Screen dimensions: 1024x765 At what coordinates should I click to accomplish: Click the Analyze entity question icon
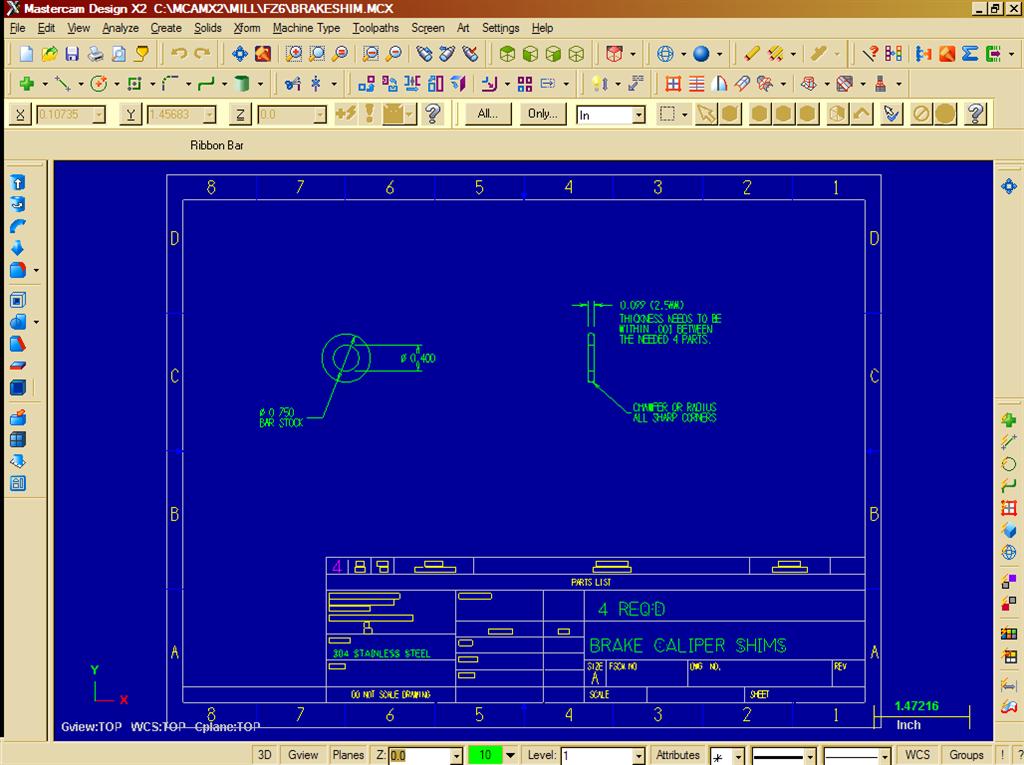870,54
